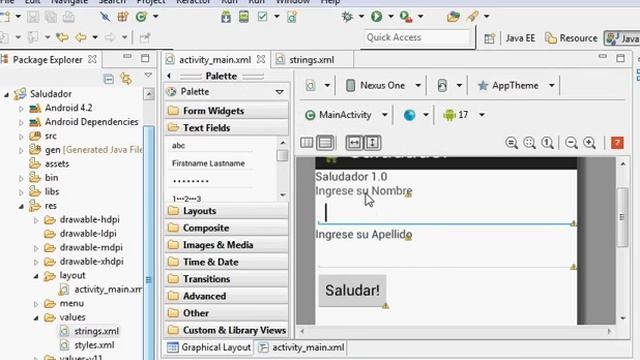
Task: Click the Saludar! button in layout
Action: (352, 291)
